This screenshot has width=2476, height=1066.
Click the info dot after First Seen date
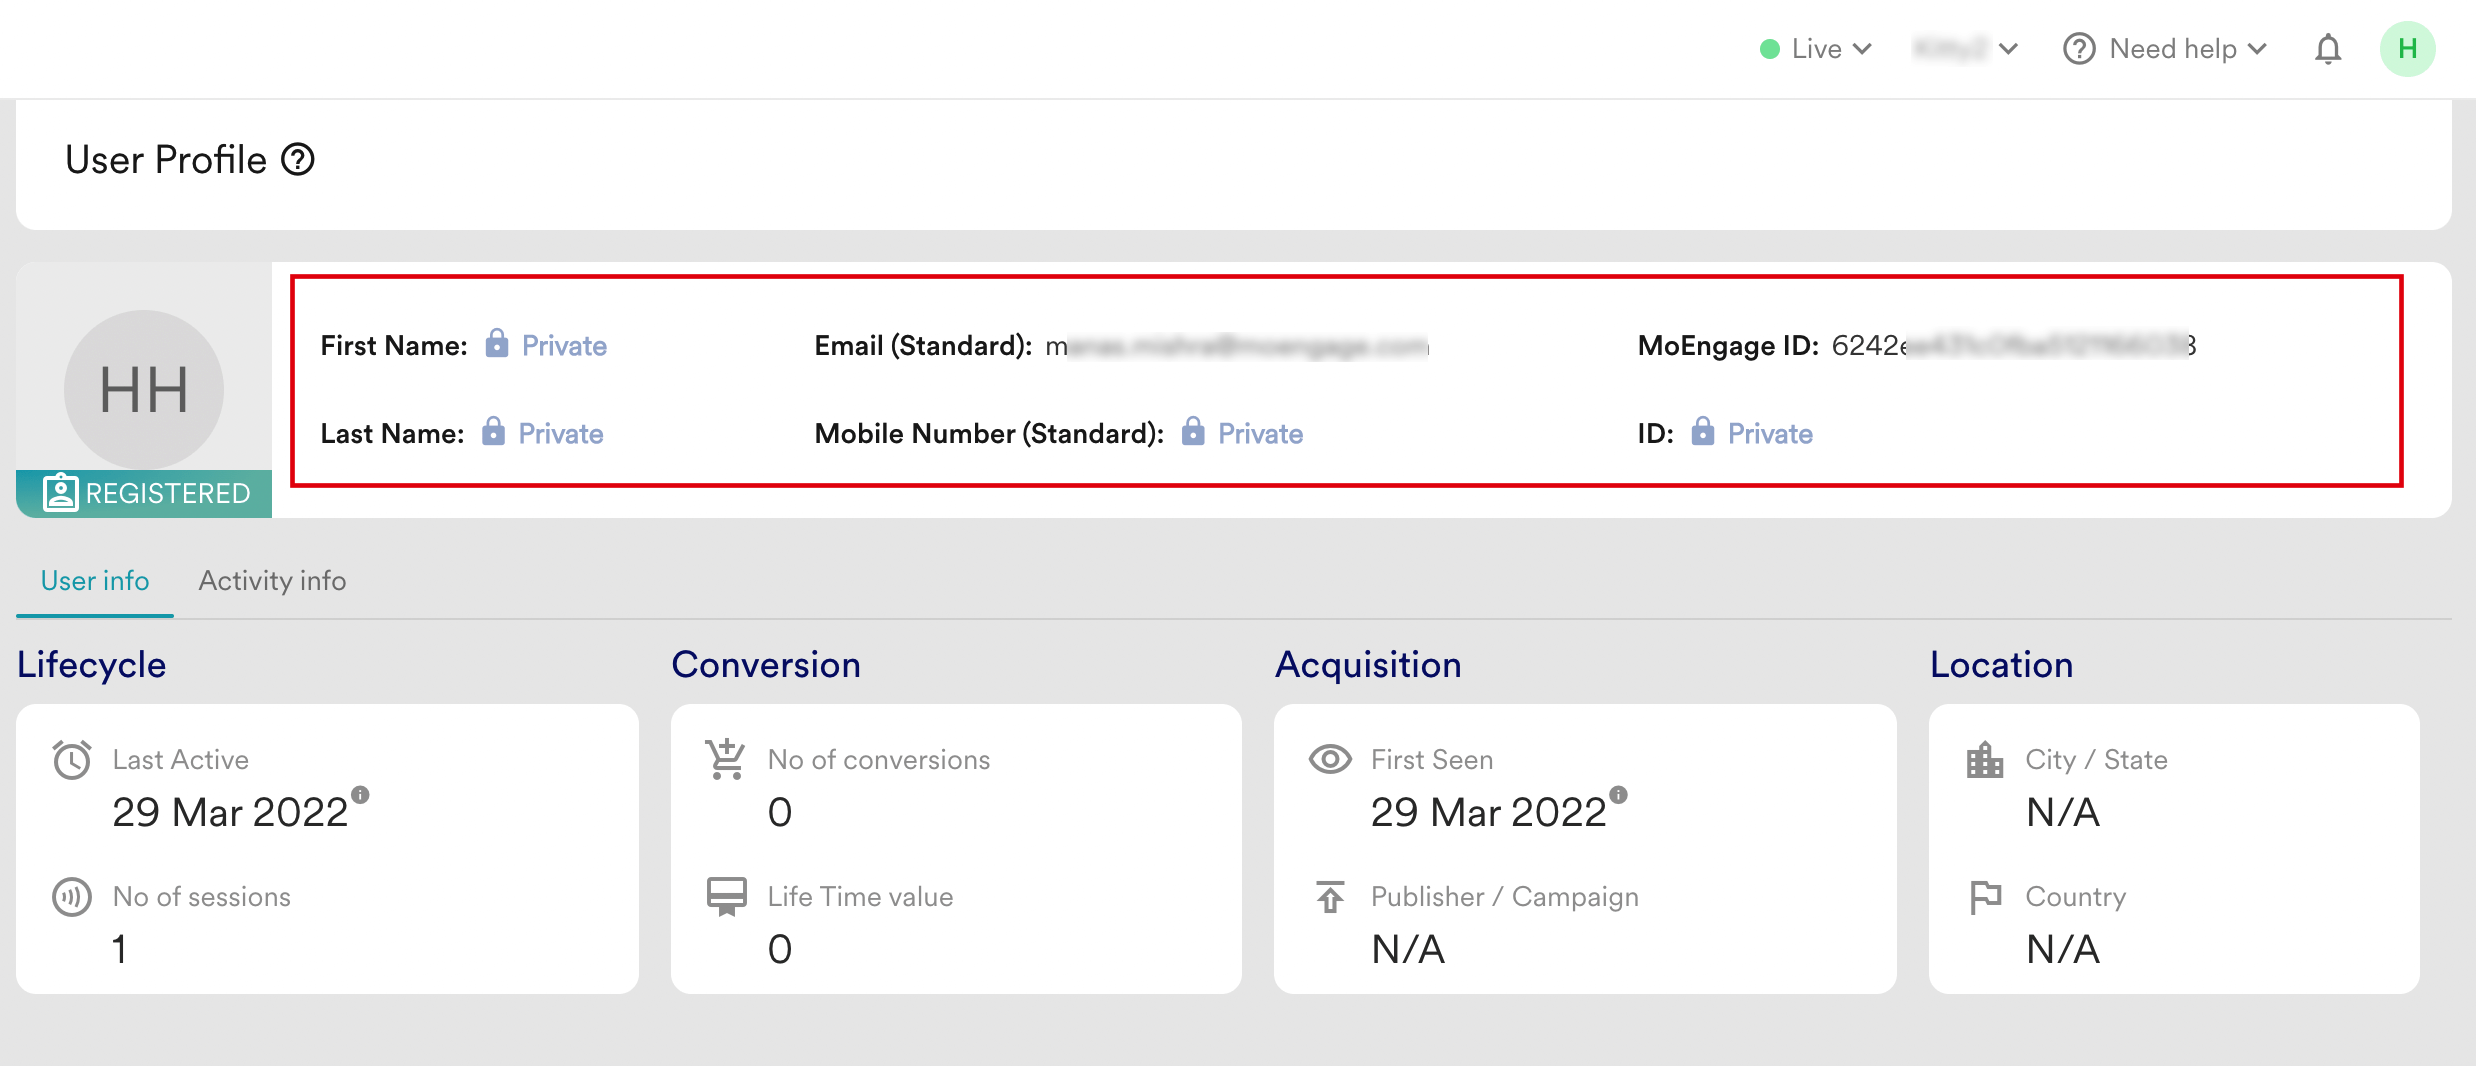(1618, 795)
